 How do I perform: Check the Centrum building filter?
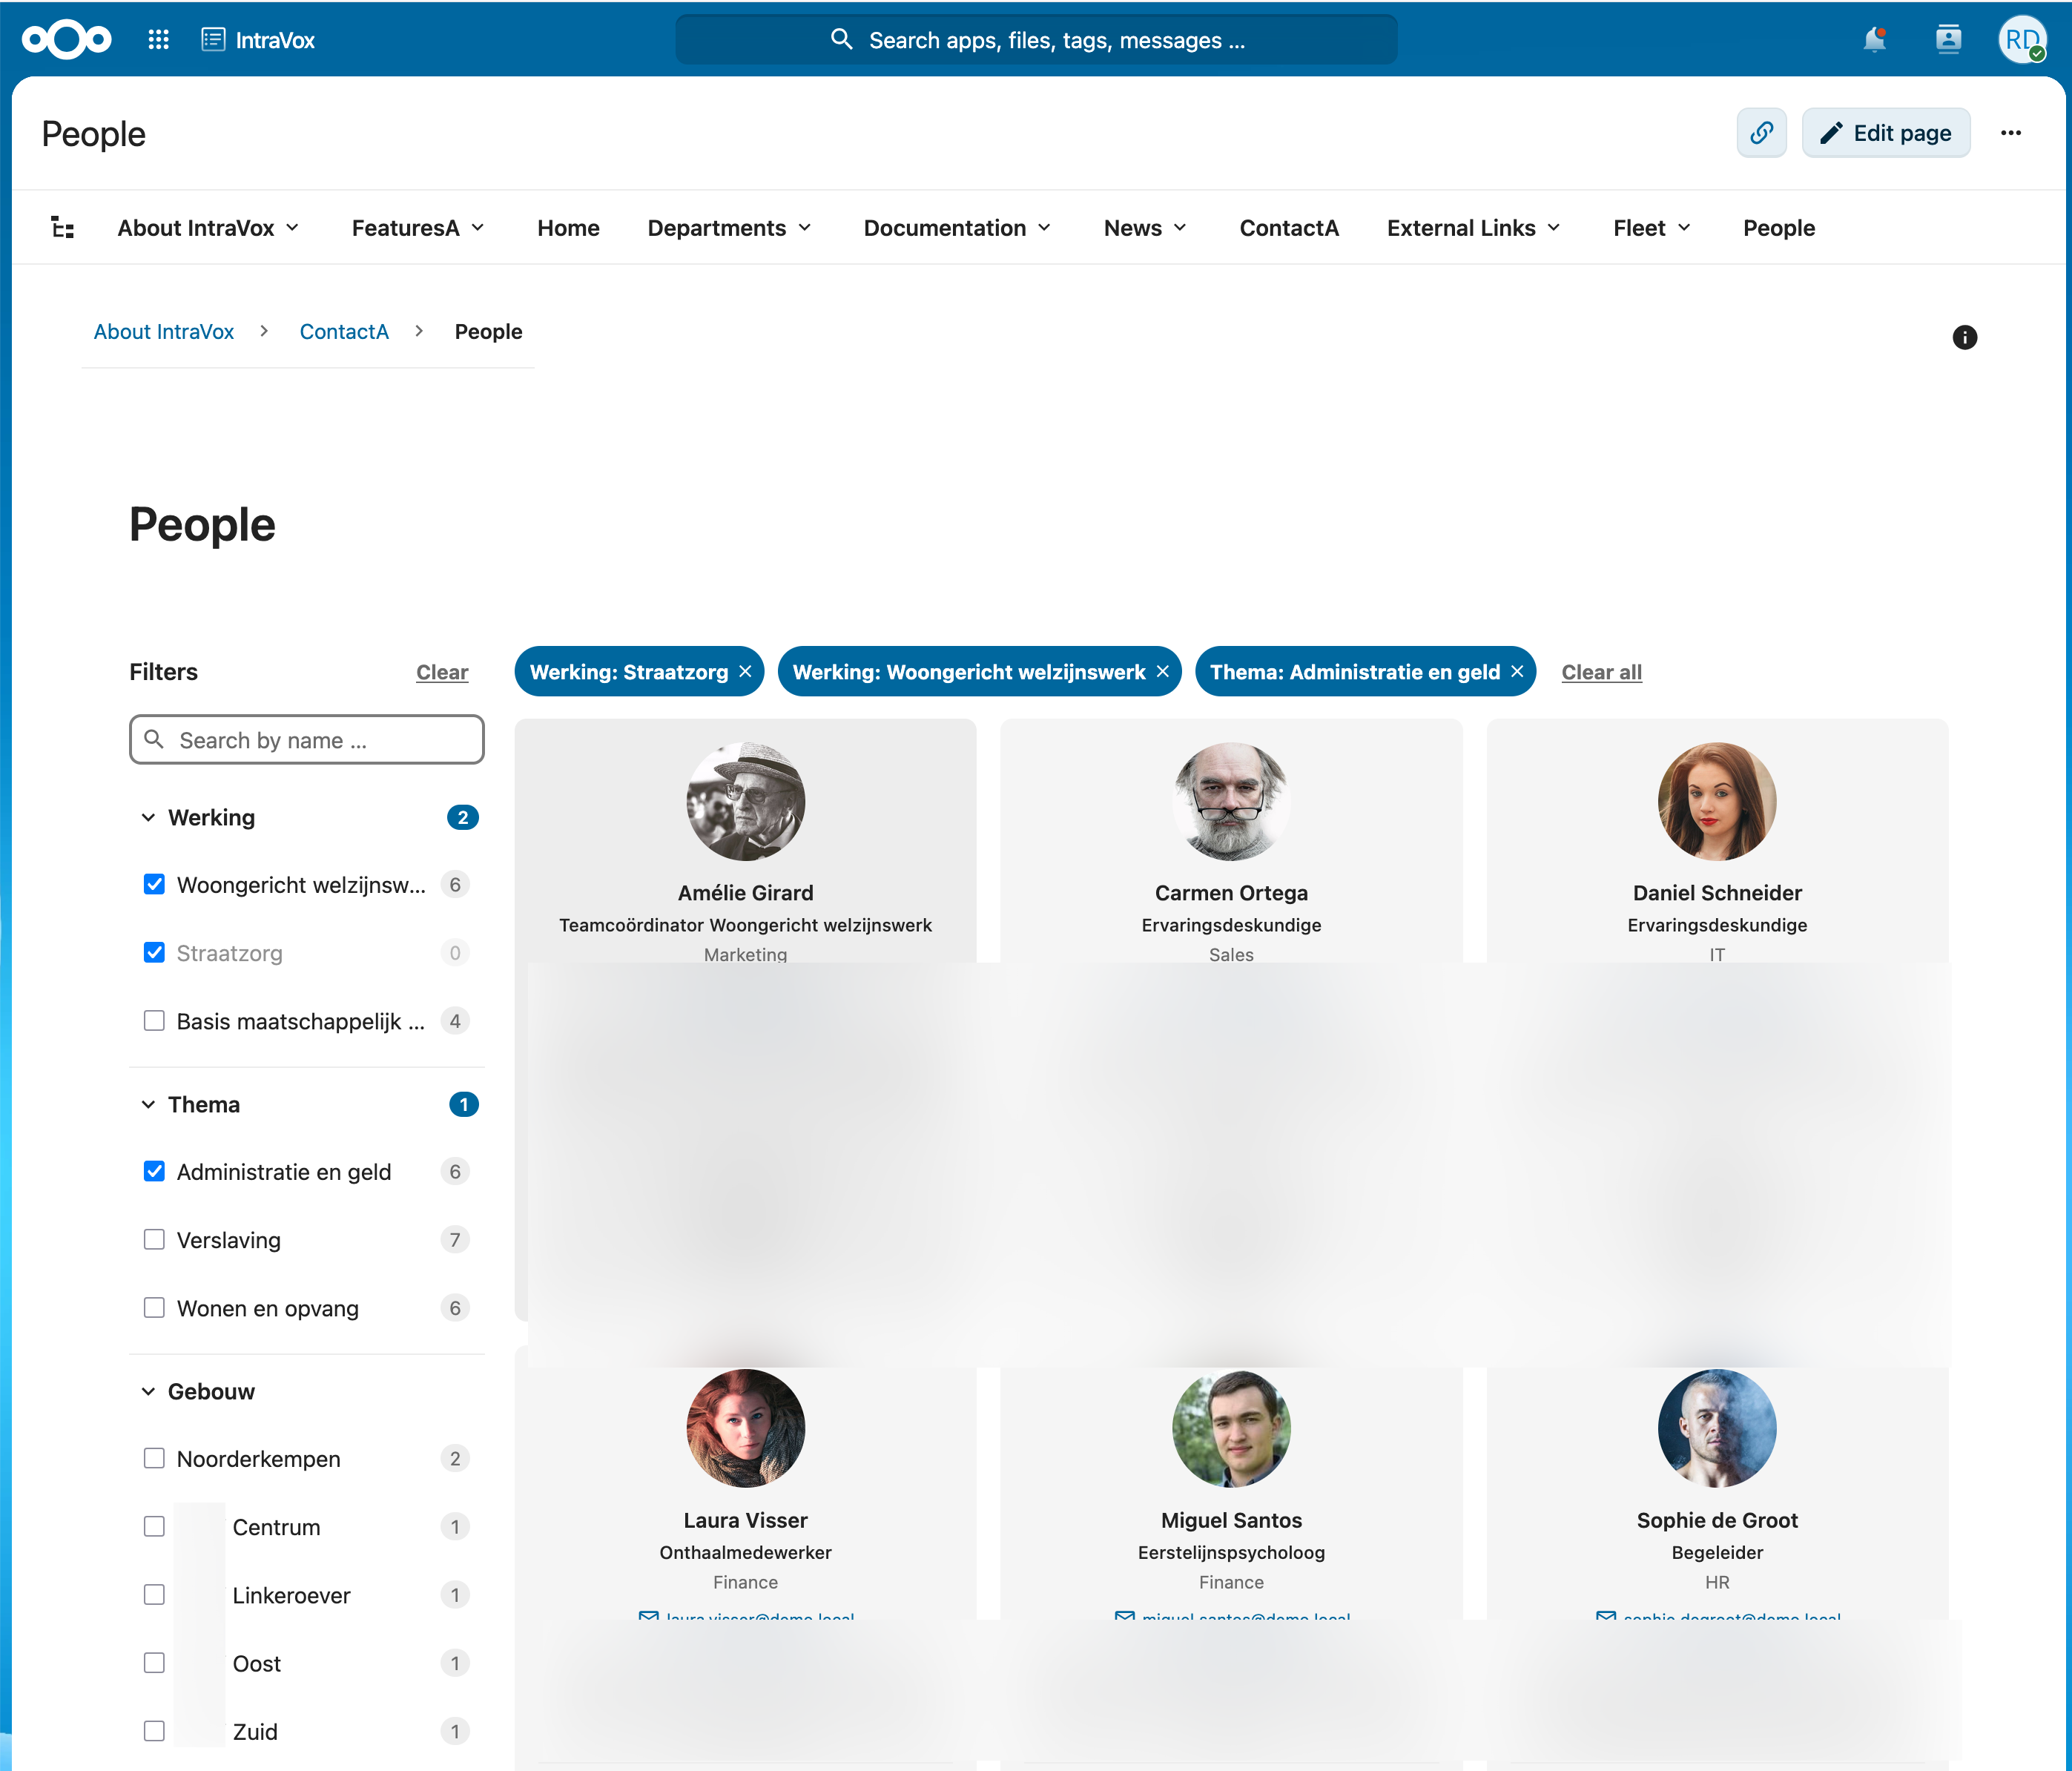pyautogui.click(x=154, y=1527)
